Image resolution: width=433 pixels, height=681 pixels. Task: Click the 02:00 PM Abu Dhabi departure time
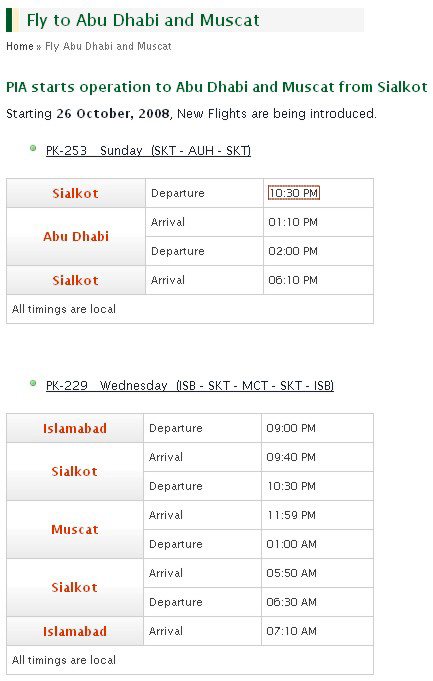293,251
